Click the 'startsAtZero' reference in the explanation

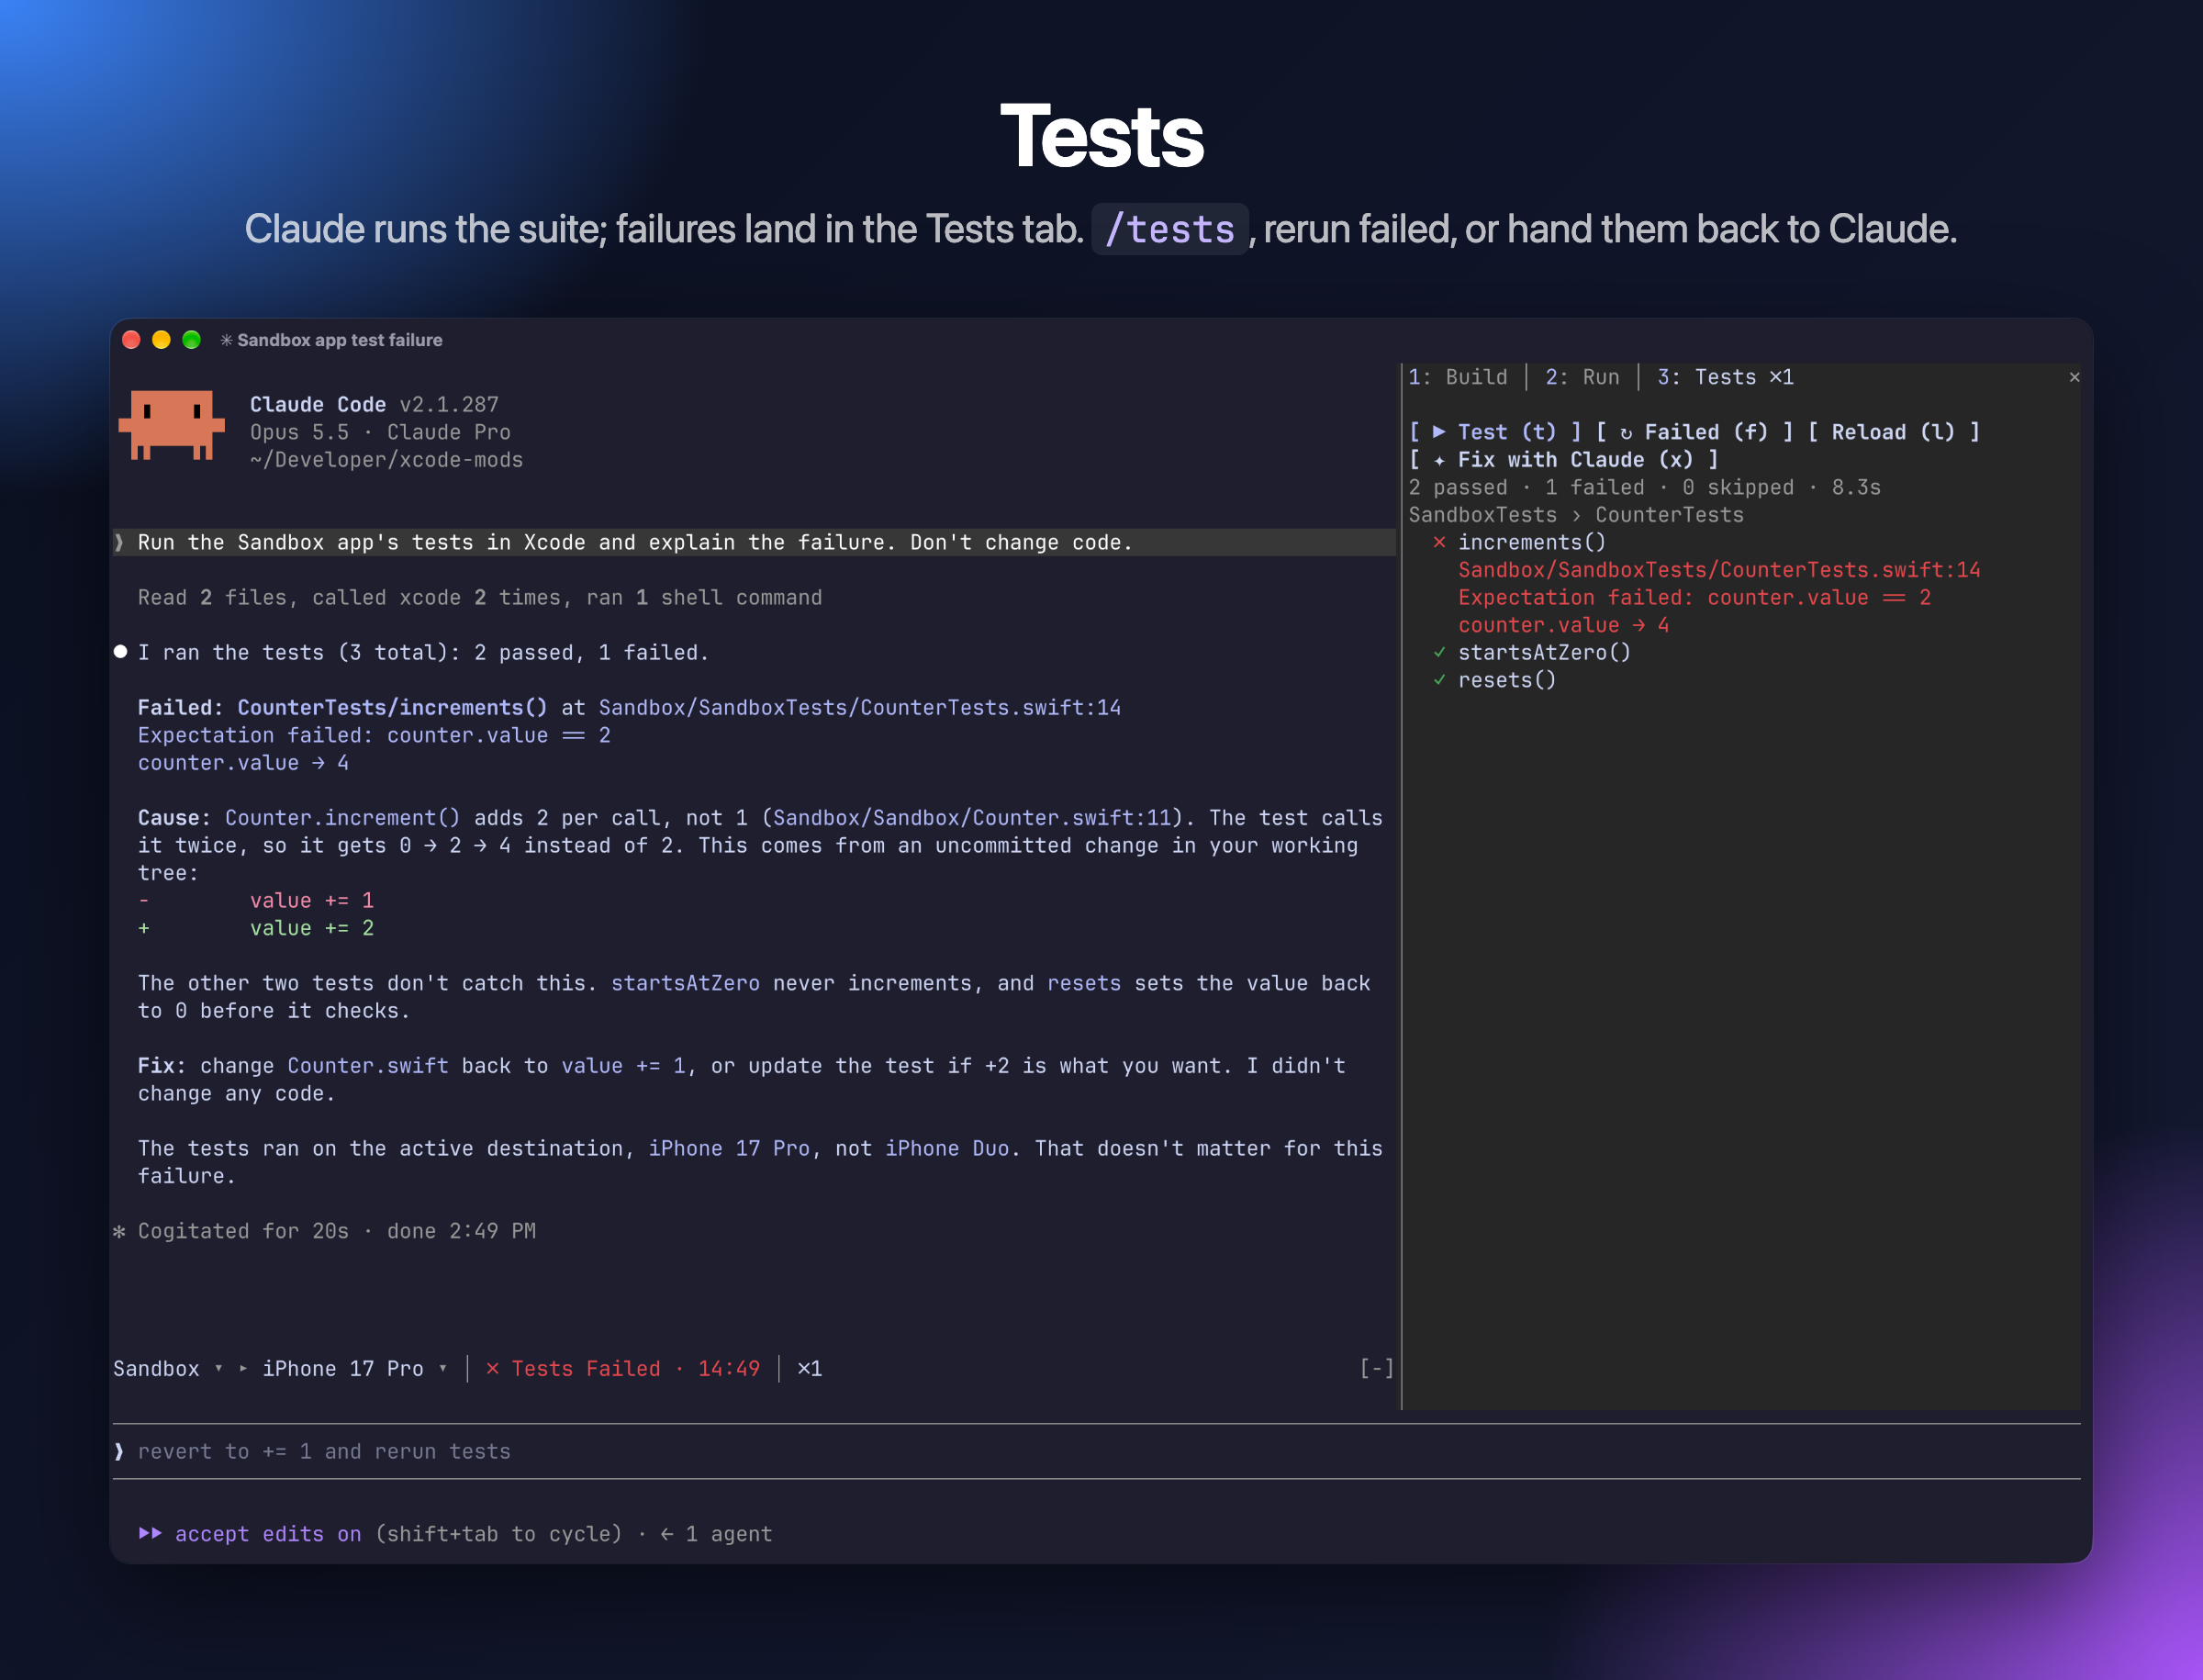pos(685,983)
